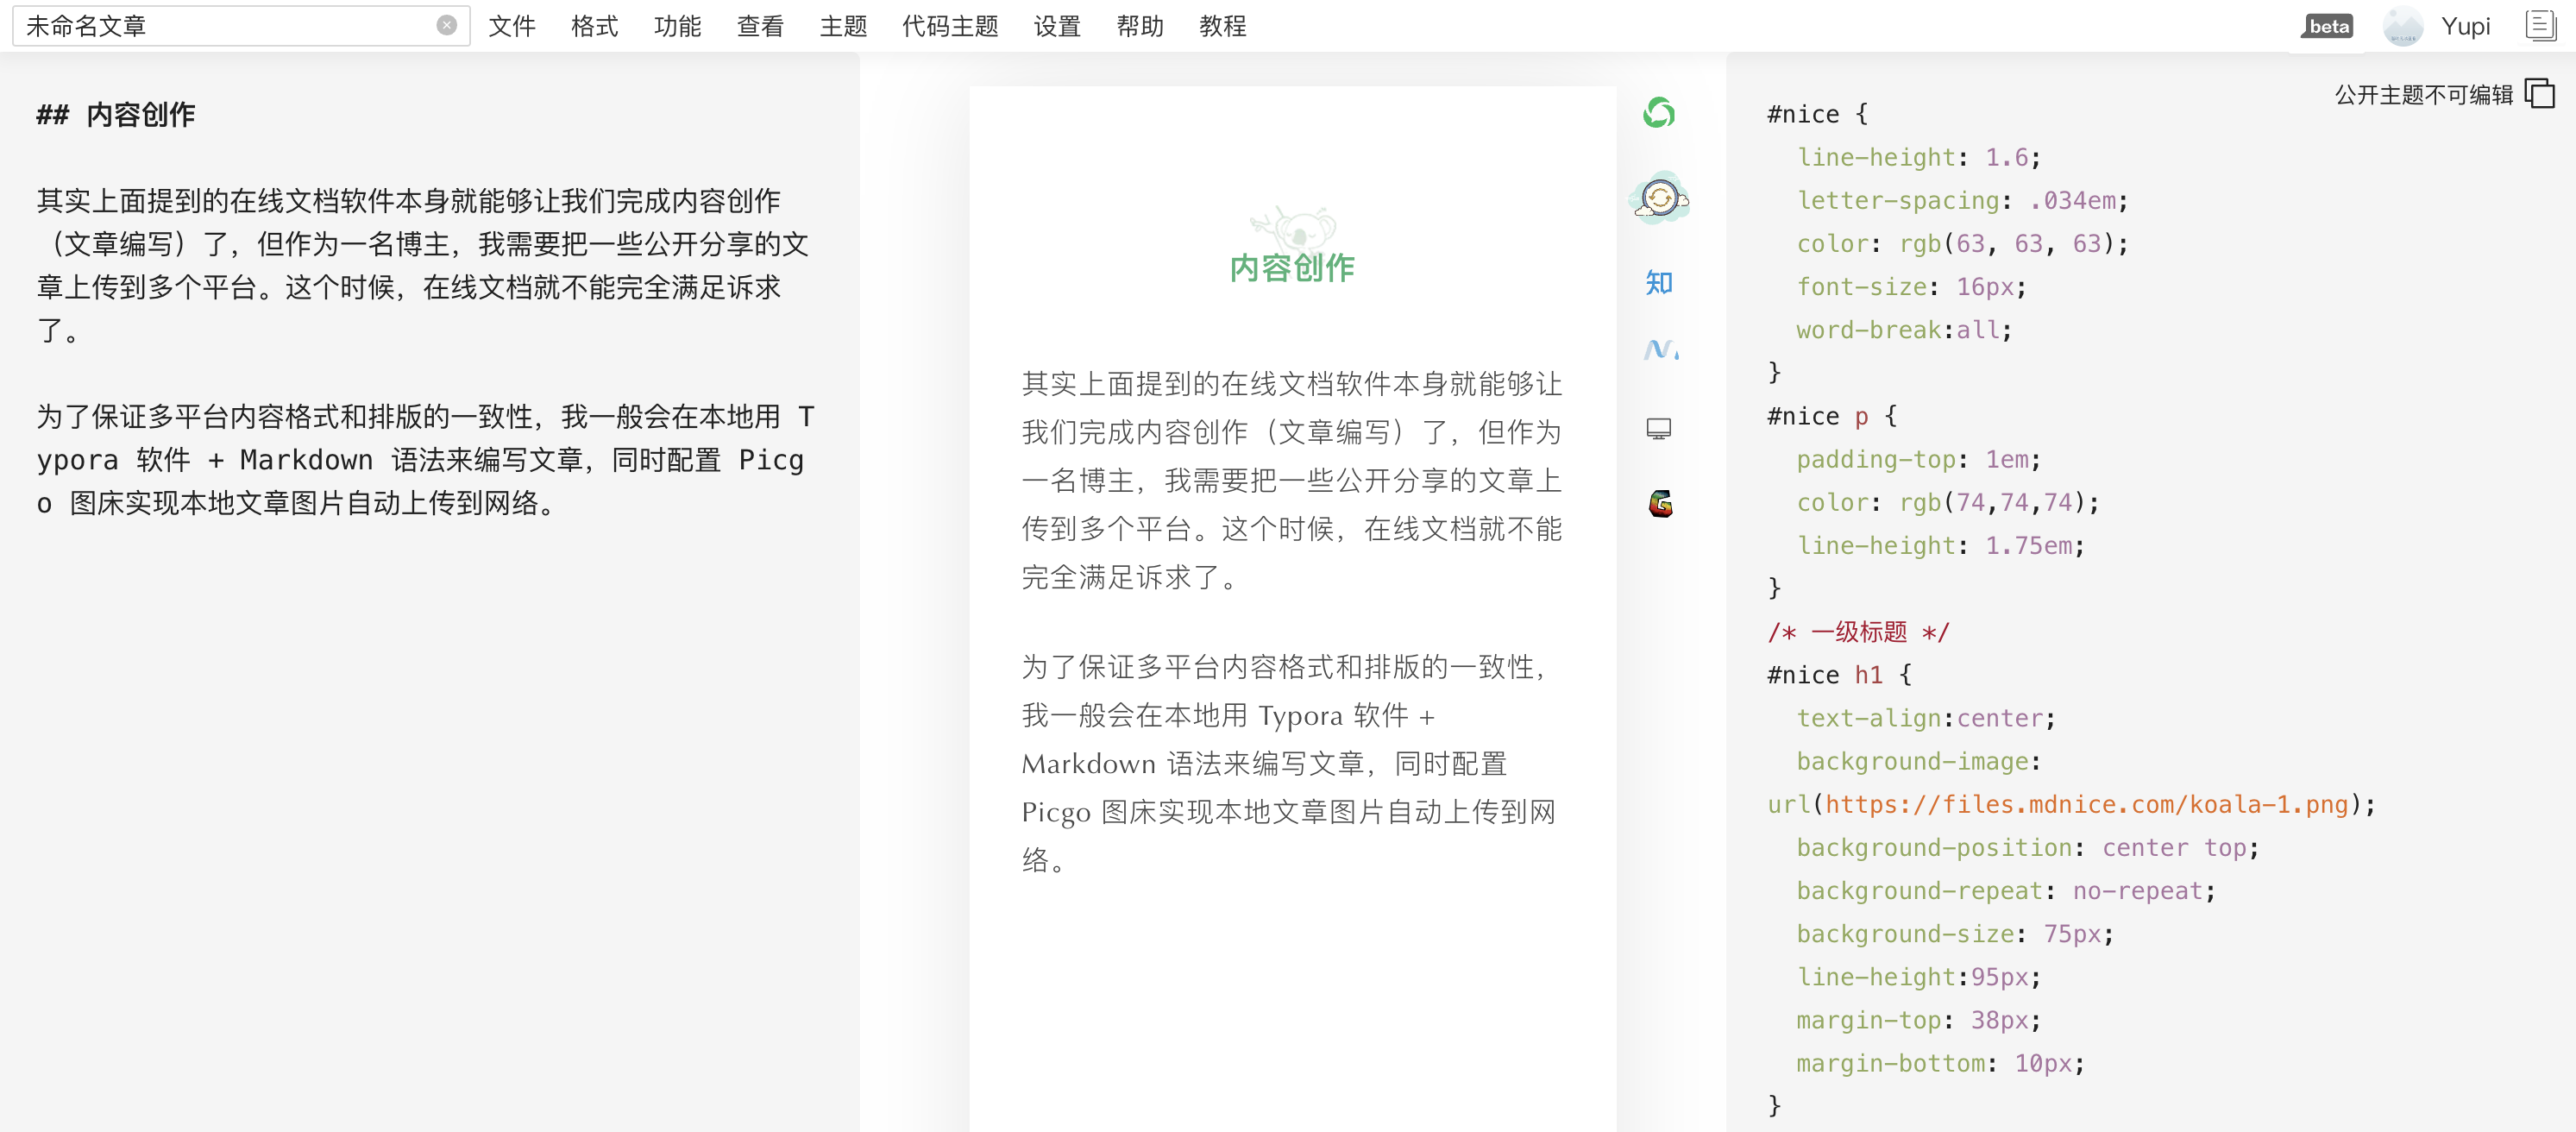Open the 主题 menu
Screen dimensions: 2576x1132
[843, 26]
